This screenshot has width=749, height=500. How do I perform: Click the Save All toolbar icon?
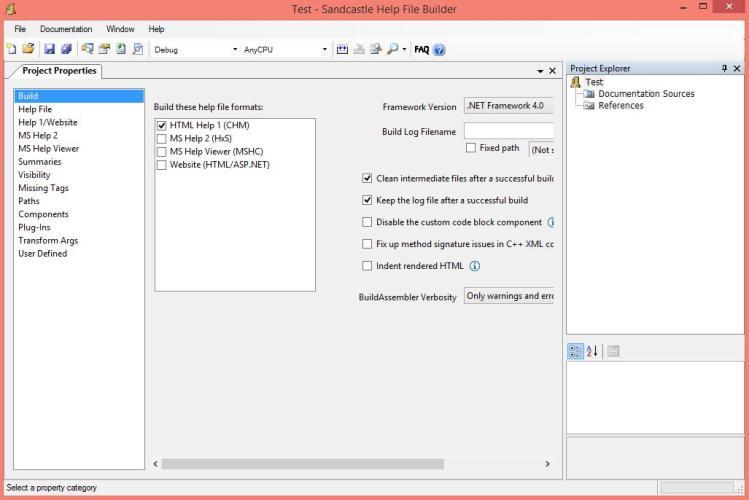[65, 49]
